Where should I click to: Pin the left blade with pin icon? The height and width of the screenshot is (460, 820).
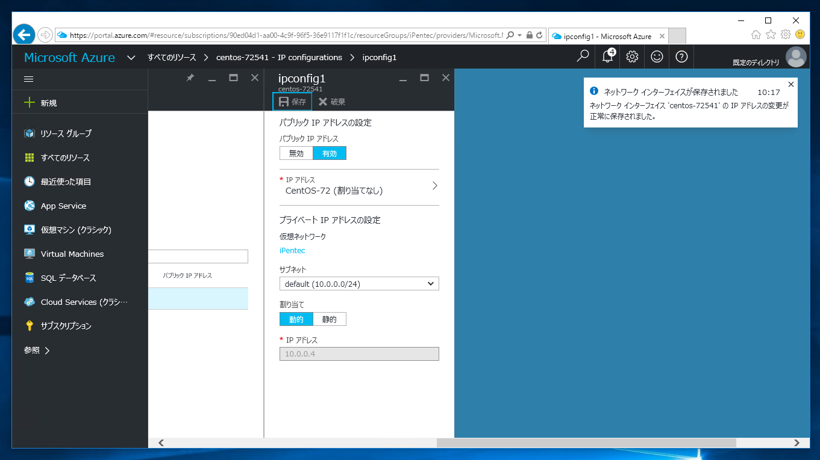[x=190, y=78]
